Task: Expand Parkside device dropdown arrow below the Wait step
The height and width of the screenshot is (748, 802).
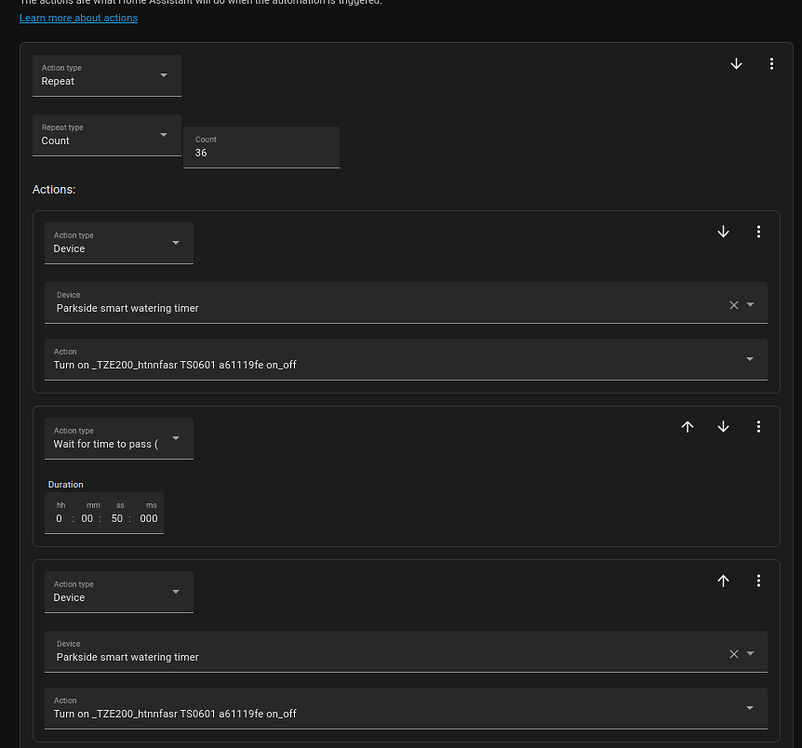Action: [750, 653]
